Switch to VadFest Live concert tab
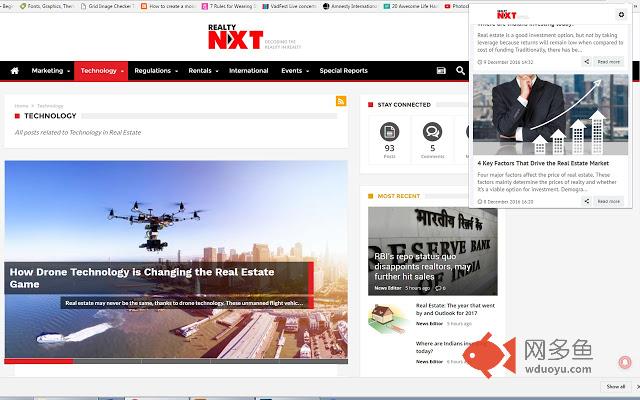Image resolution: width=640 pixels, height=400 pixels. pyautogui.click(x=289, y=6)
